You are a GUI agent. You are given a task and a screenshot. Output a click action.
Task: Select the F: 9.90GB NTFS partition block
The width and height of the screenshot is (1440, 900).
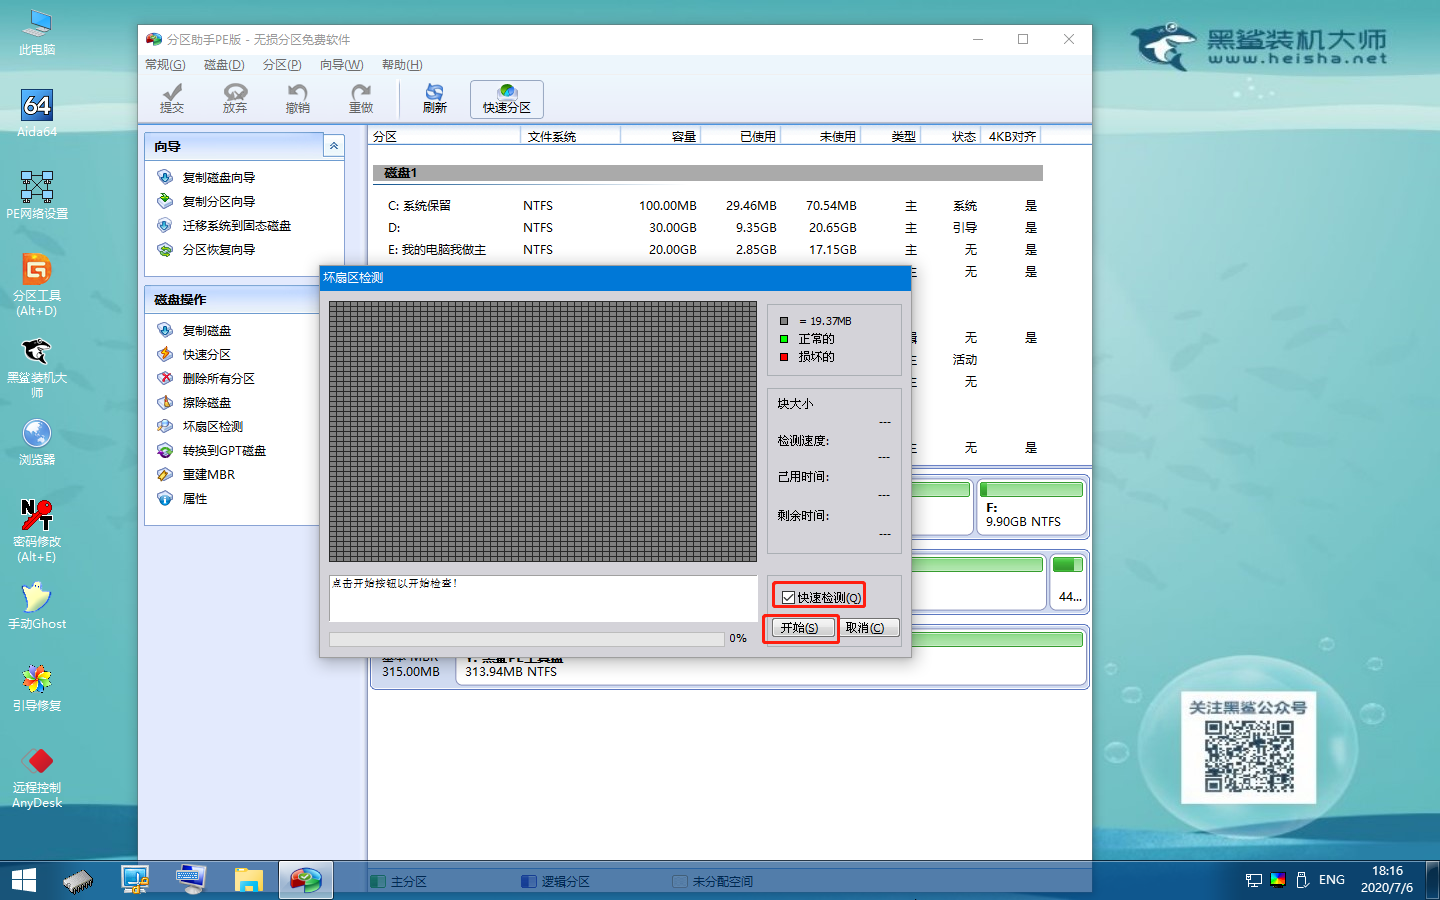pos(1031,507)
